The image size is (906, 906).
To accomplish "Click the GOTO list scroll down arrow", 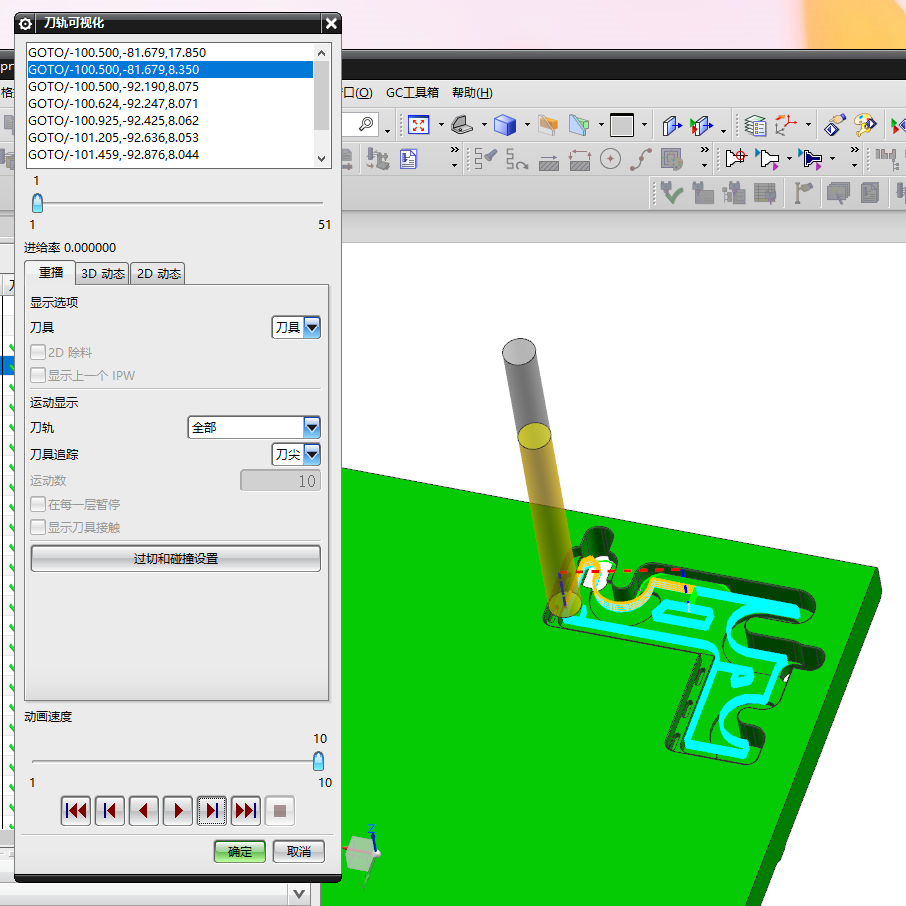I will click(x=322, y=158).
